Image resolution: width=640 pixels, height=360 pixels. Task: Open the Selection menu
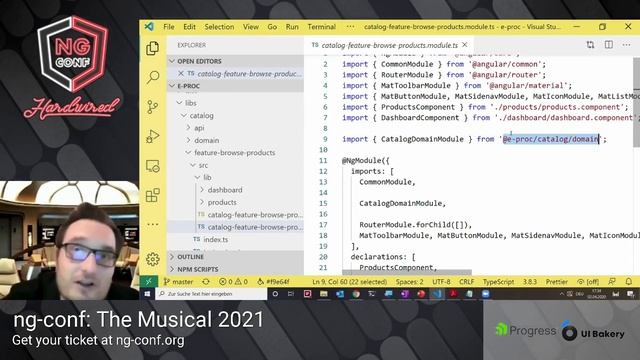pos(219,27)
